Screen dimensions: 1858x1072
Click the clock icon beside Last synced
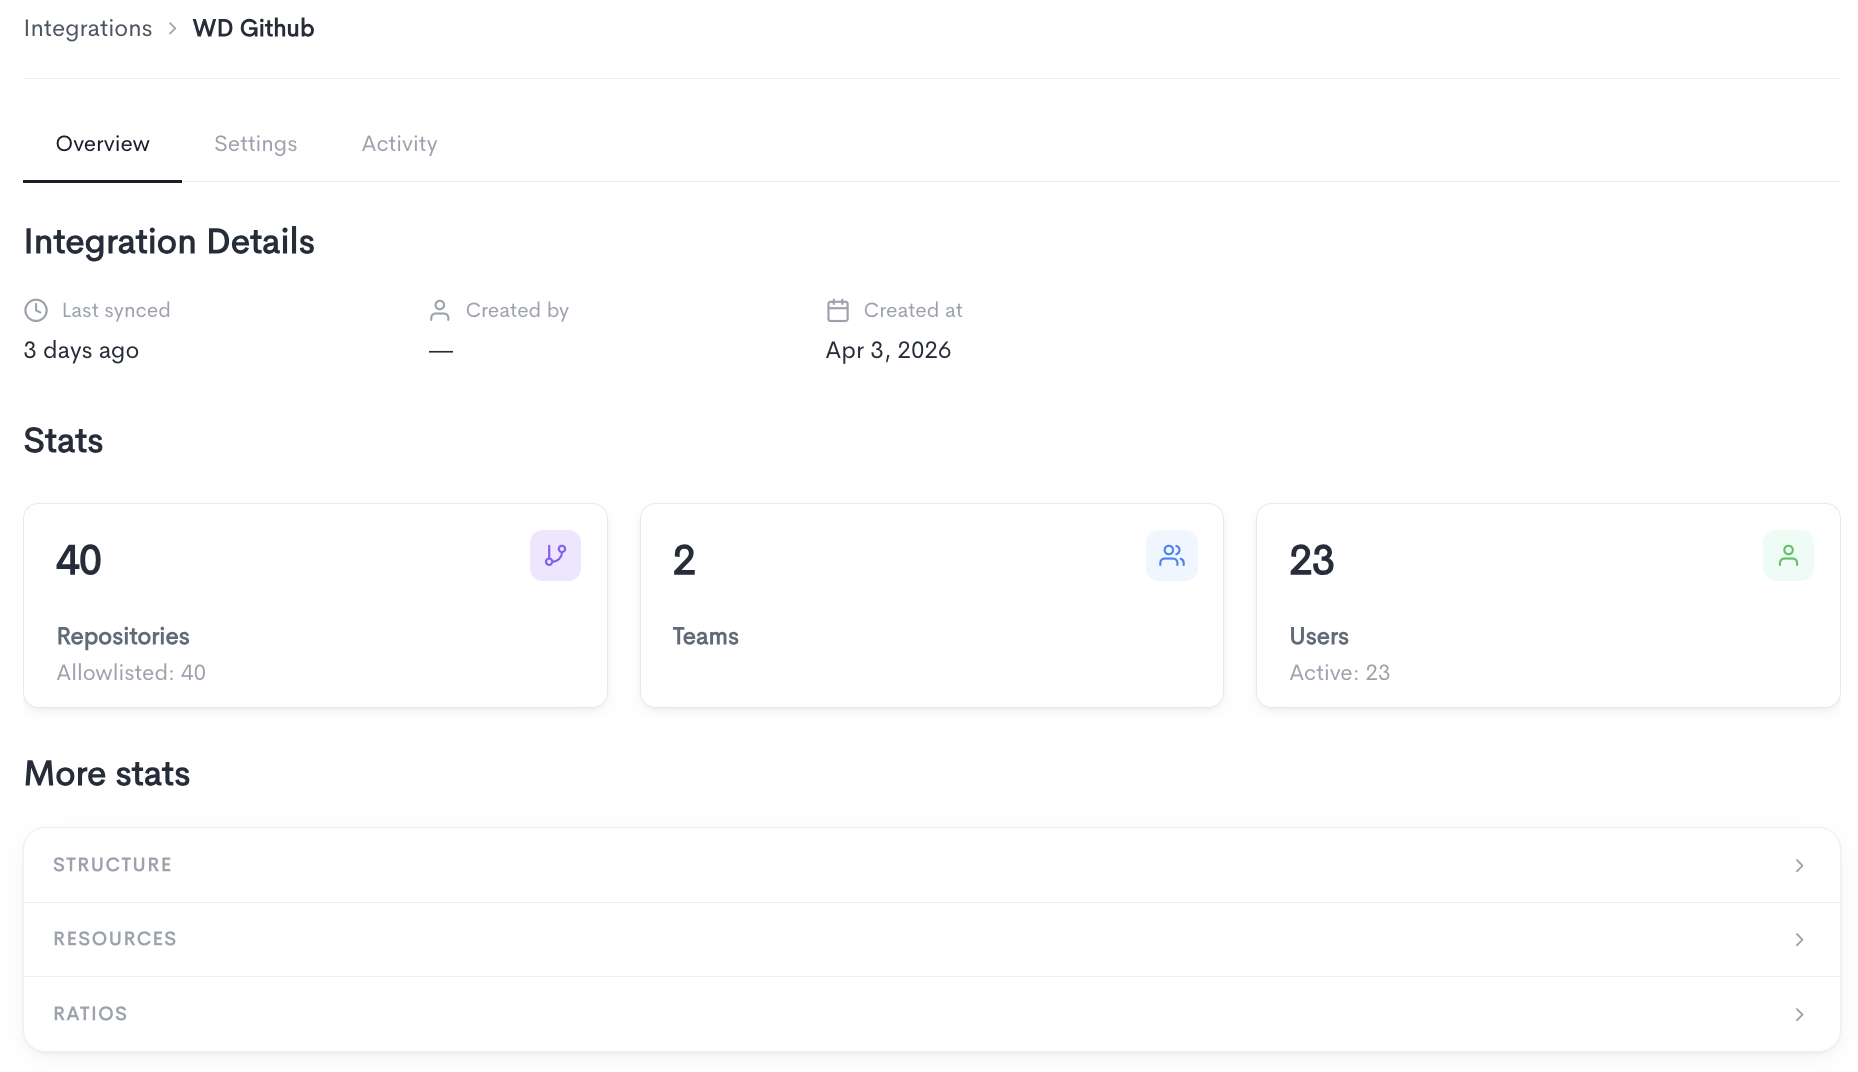[x=36, y=310]
